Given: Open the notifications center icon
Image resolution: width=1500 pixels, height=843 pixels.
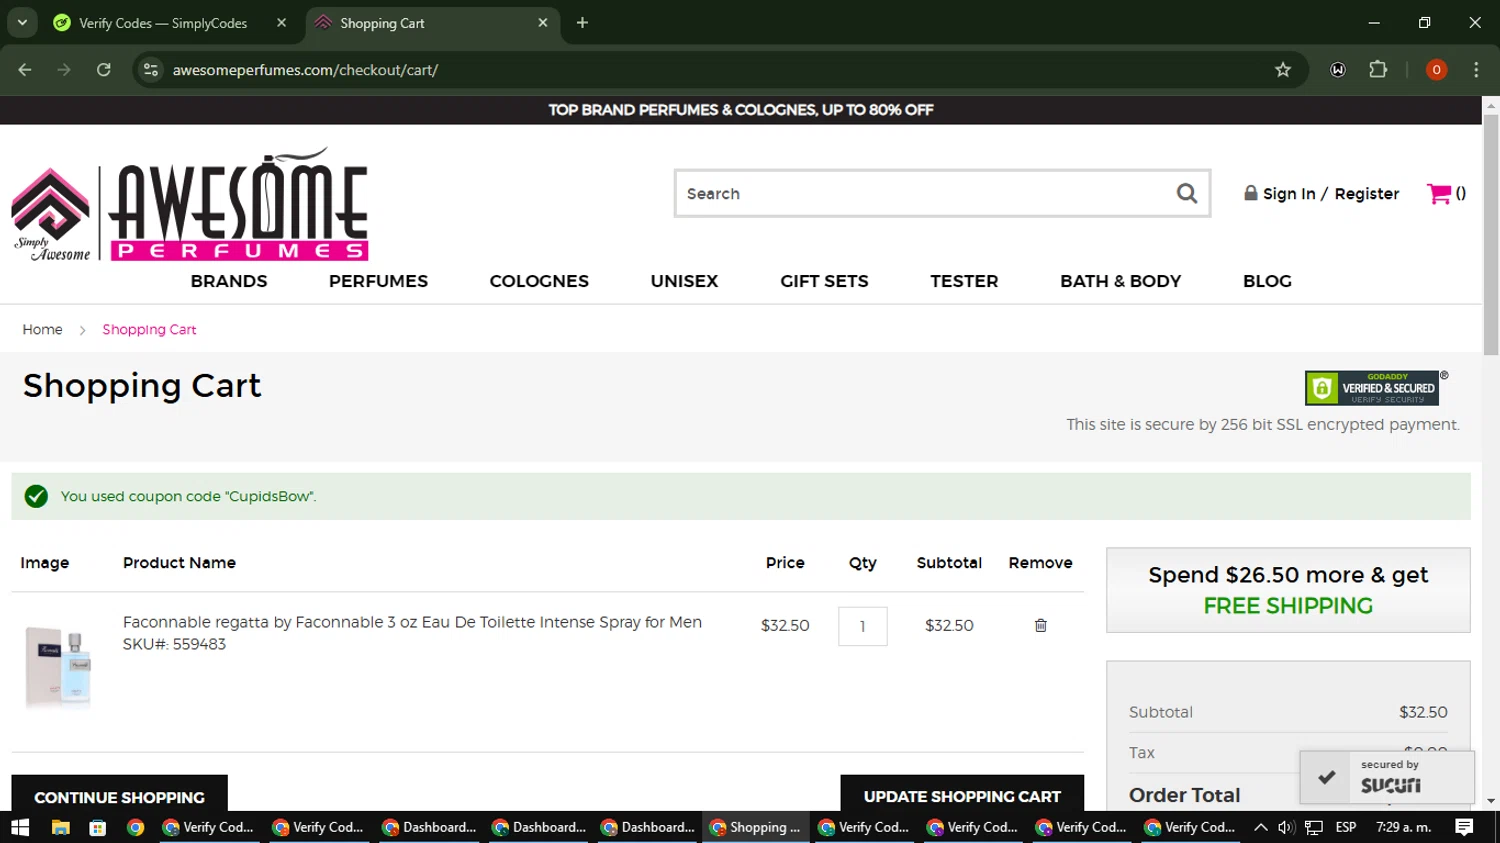Looking at the screenshot, I should click(1464, 827).
